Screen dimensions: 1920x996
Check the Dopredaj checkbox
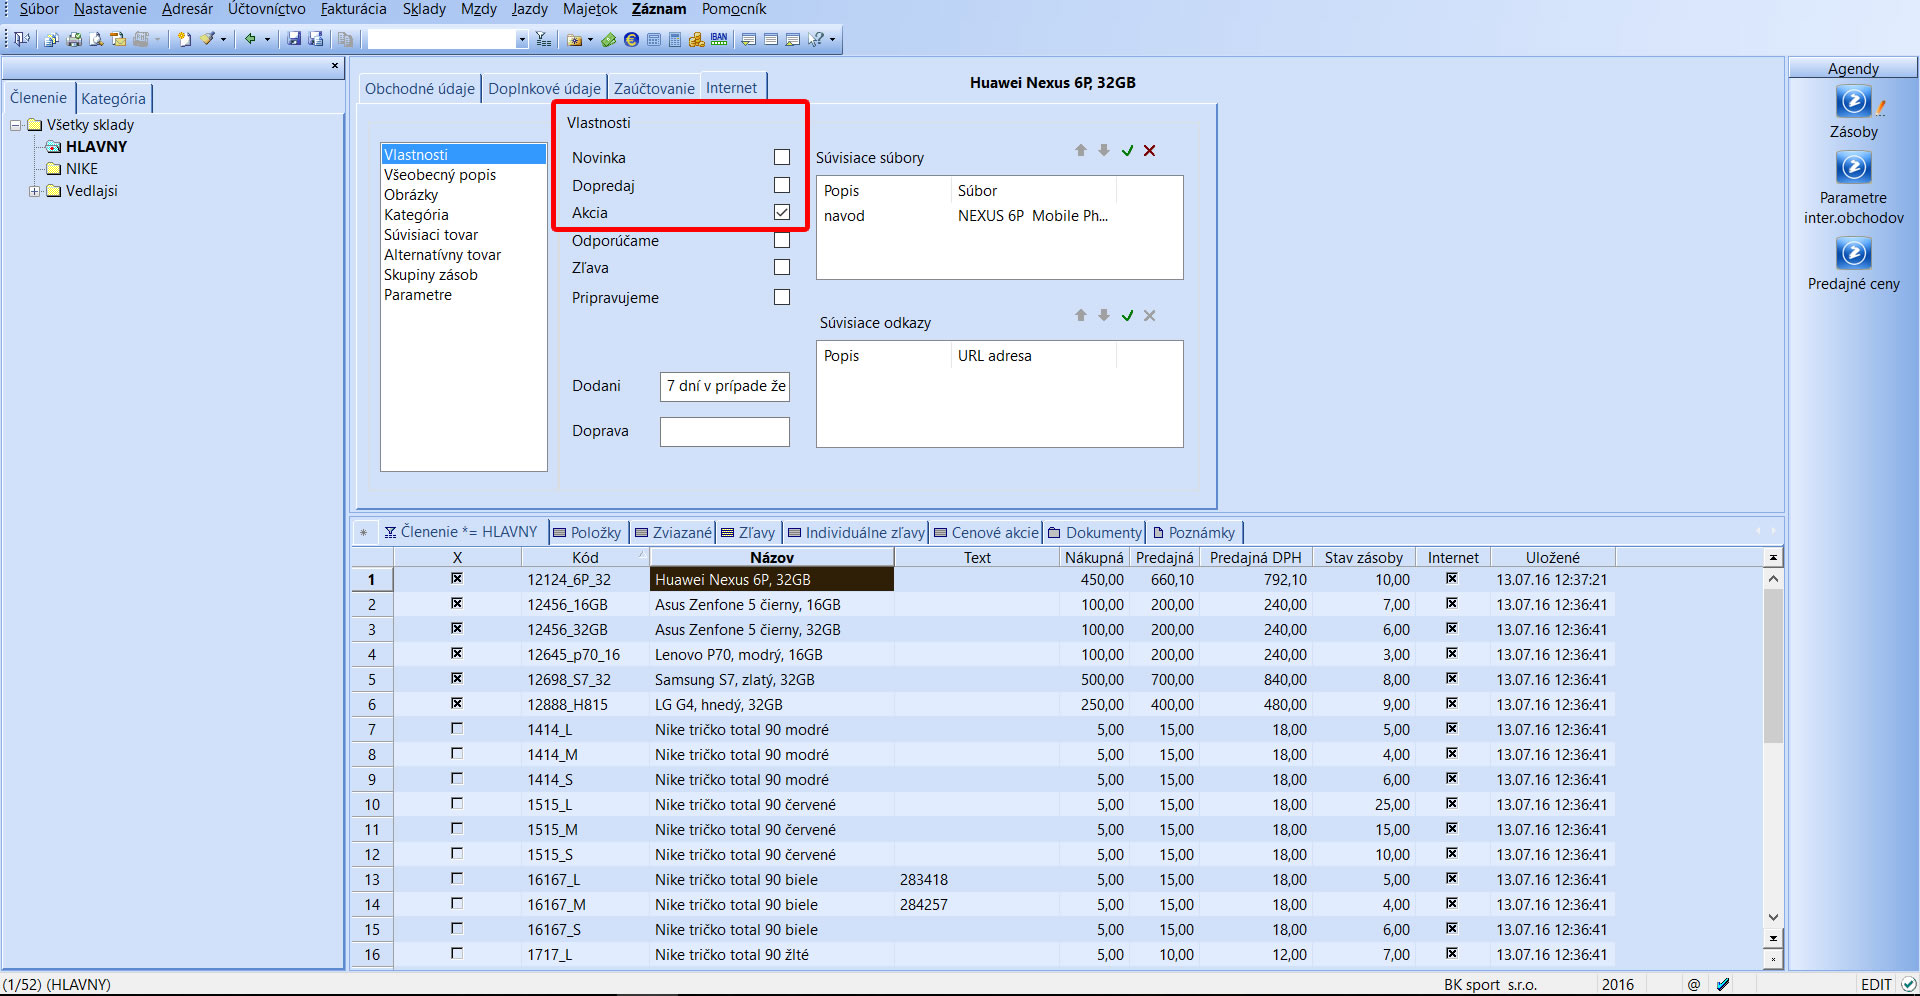782,185
